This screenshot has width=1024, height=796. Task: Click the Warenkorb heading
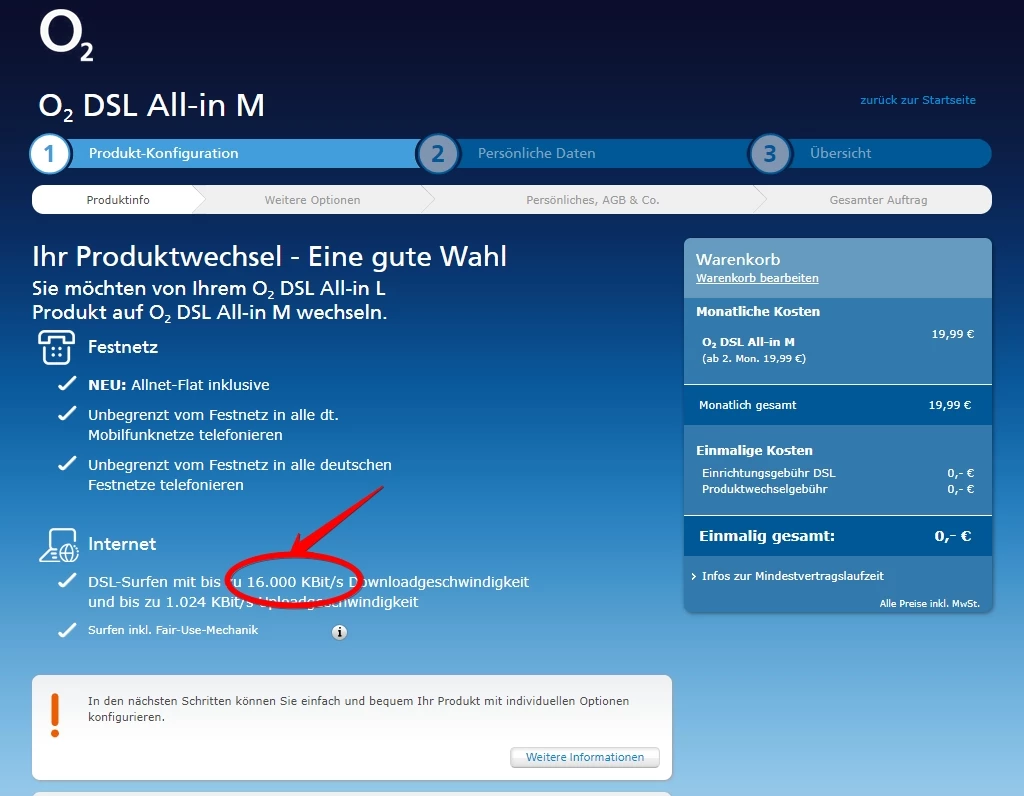(x=737, y=259)
